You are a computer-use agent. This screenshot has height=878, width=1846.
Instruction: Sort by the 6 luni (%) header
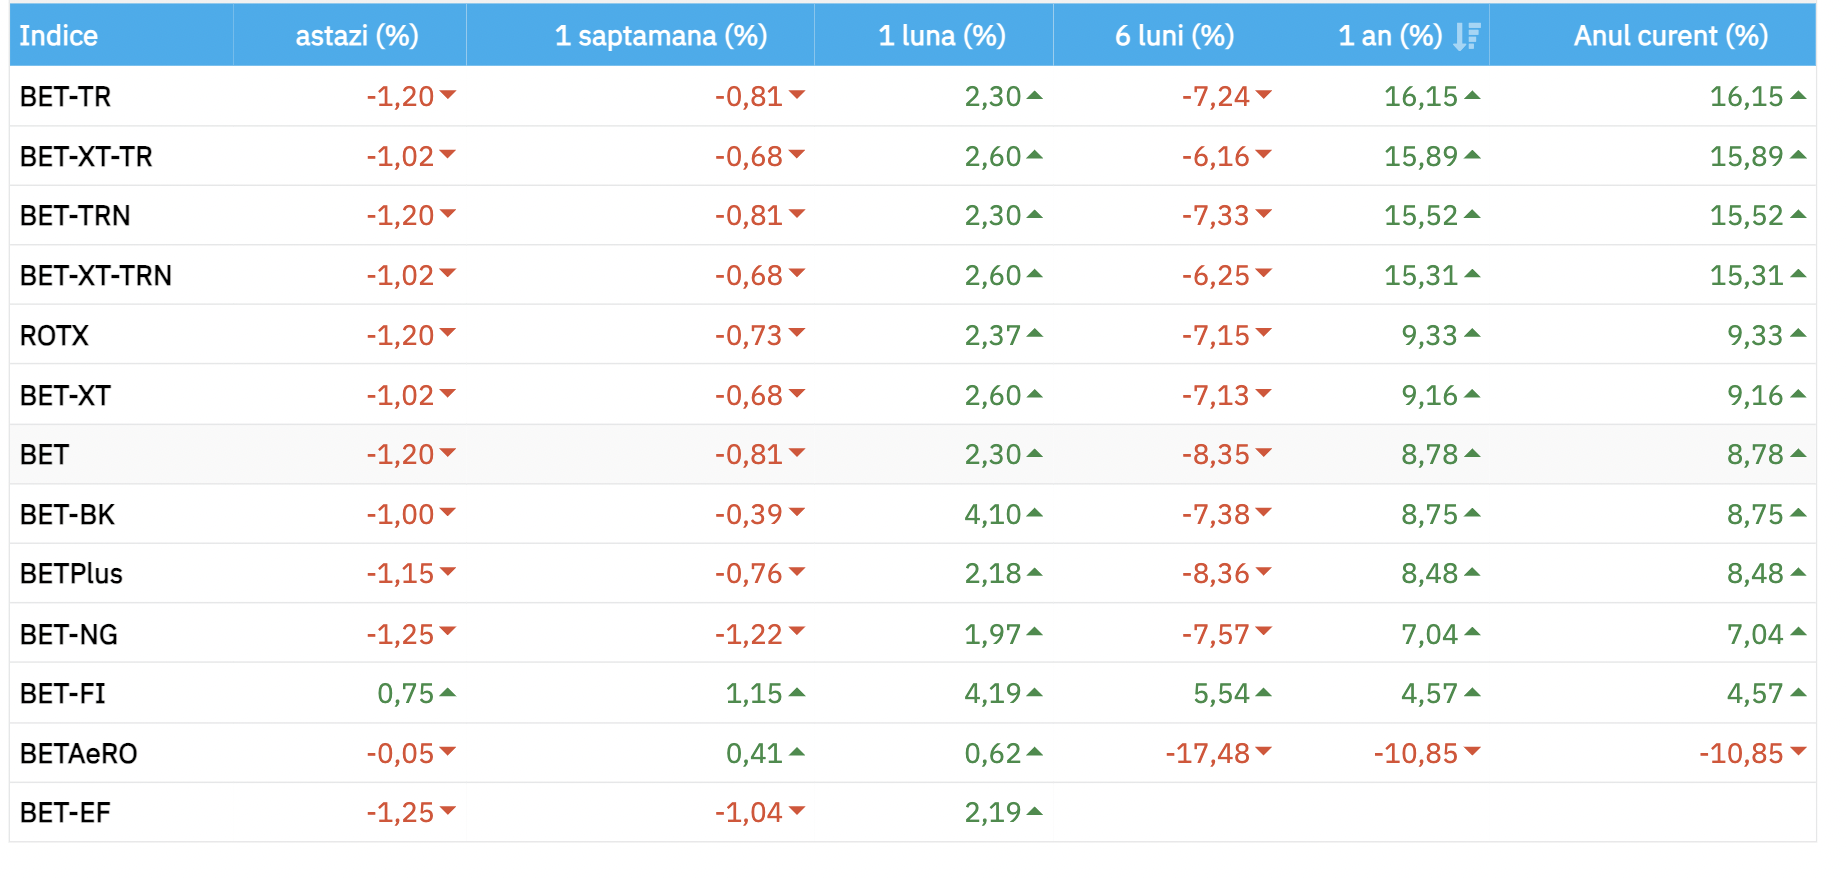click(x=1174, y=36)
